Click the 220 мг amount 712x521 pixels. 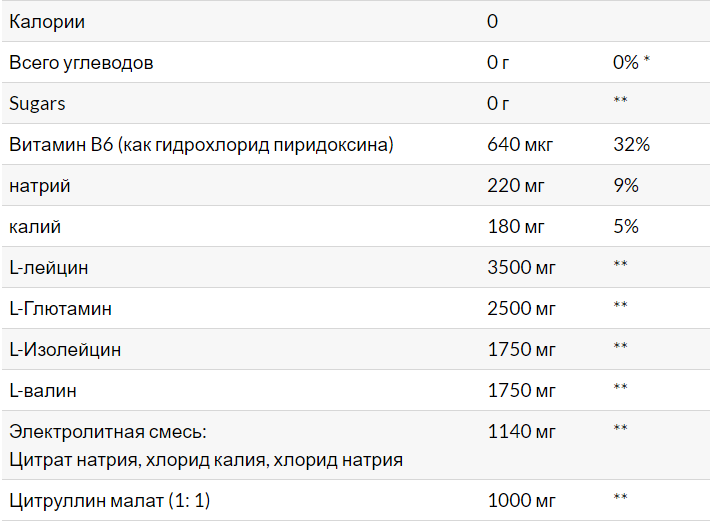[x=516, y=185]
